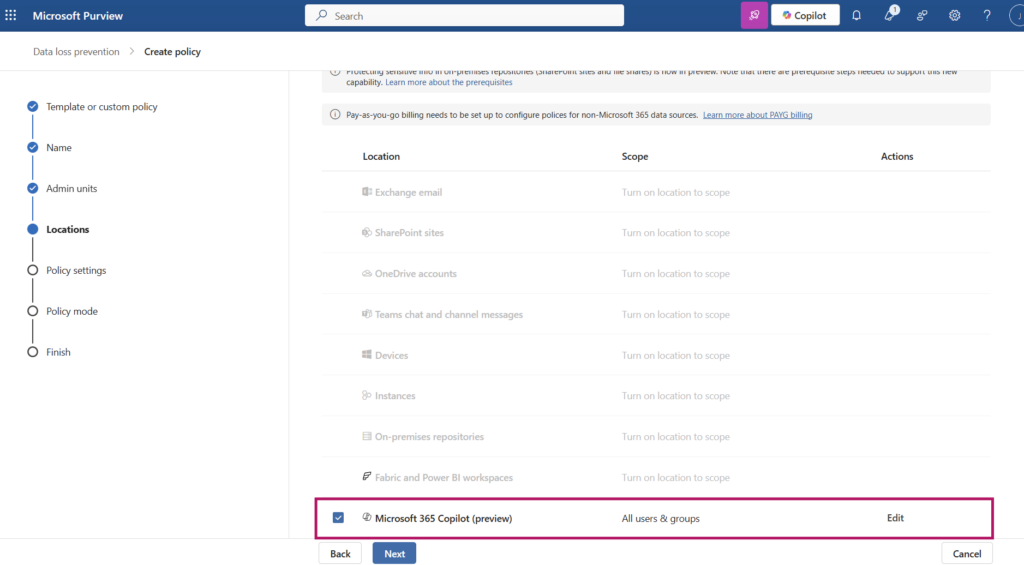Click the SharePoint sites location icon

click(367, 233)
